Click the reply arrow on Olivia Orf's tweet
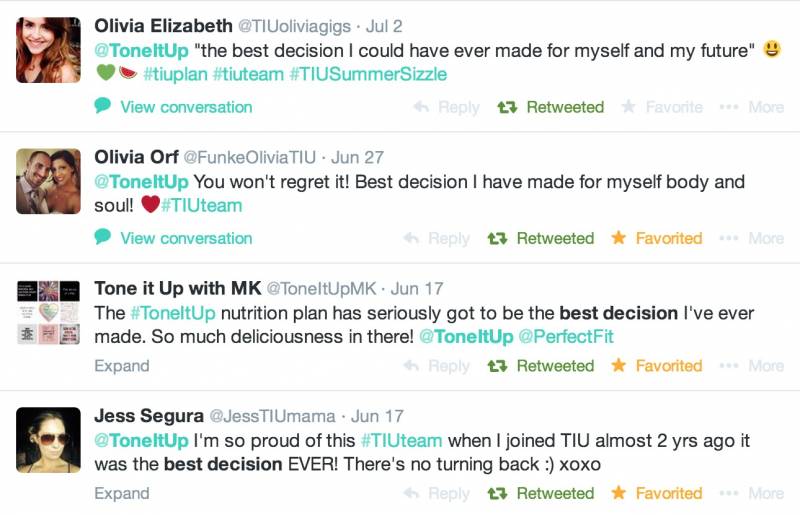The image size is (800, 515). (411, 238)
